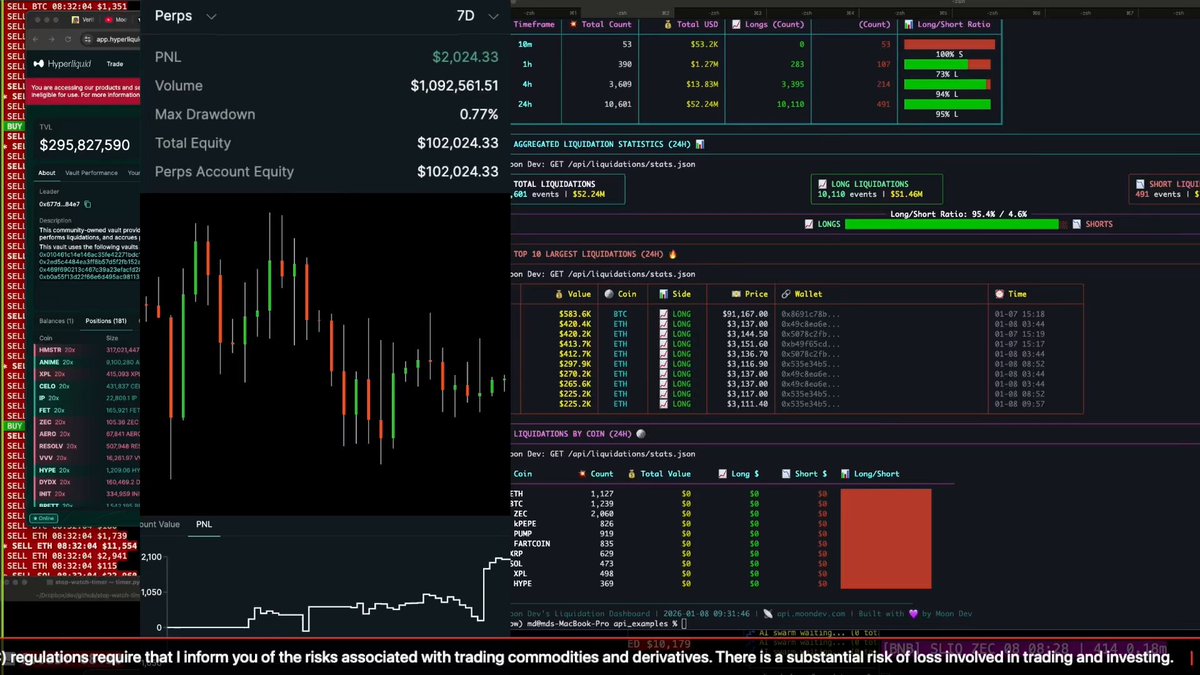Copy the leader address 0x677d...84e7
Screen dimensions: 1200x675
pos(88,204)
